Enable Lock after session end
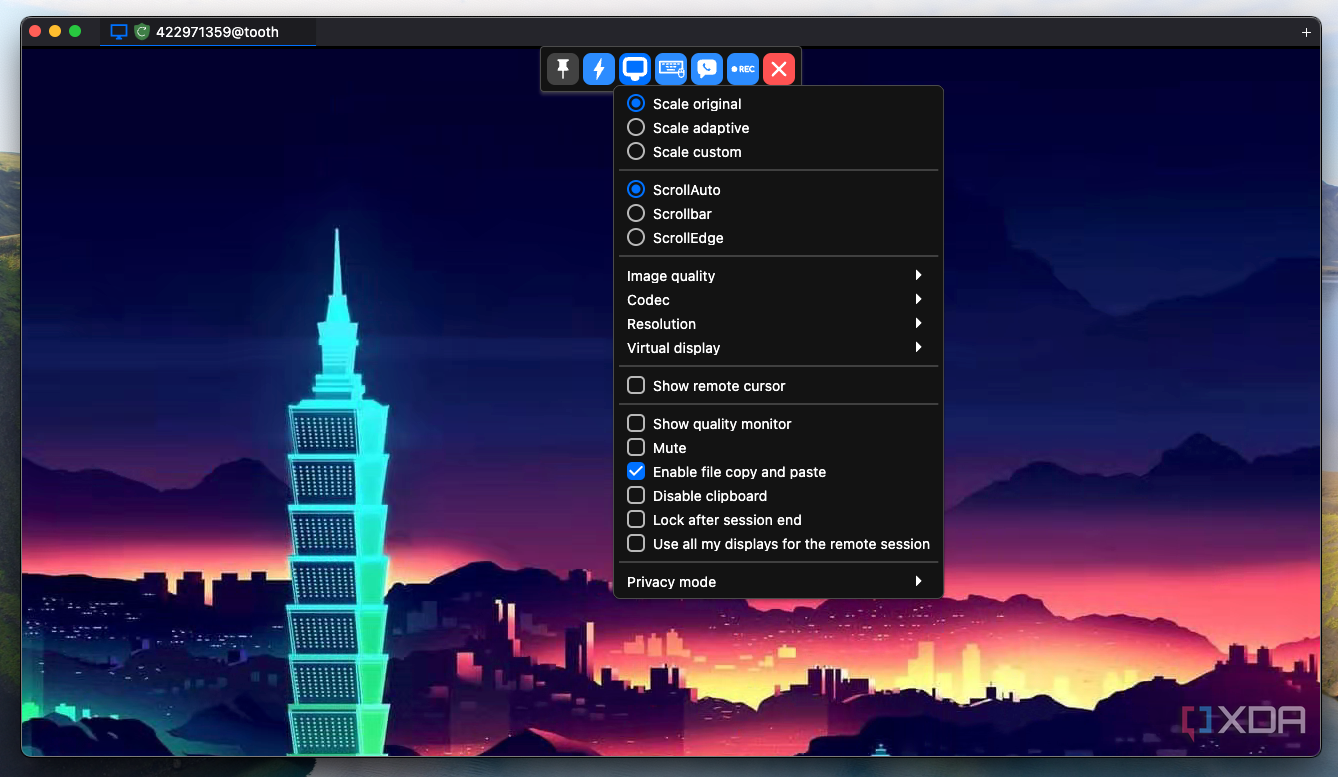Viewport: 1338px width, 777px height. (636, 519)
